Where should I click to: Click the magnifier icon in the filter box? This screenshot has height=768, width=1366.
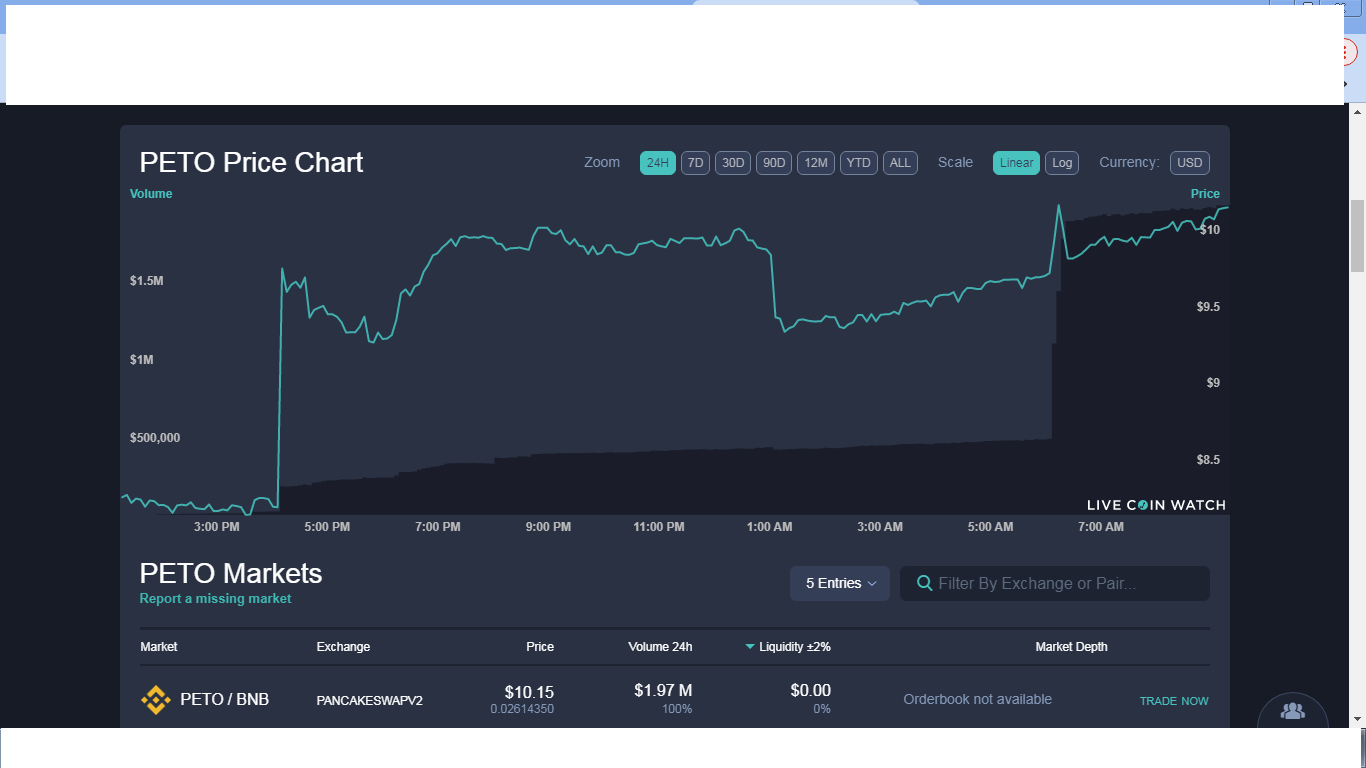pyautogui.click(x=925, y=583)
